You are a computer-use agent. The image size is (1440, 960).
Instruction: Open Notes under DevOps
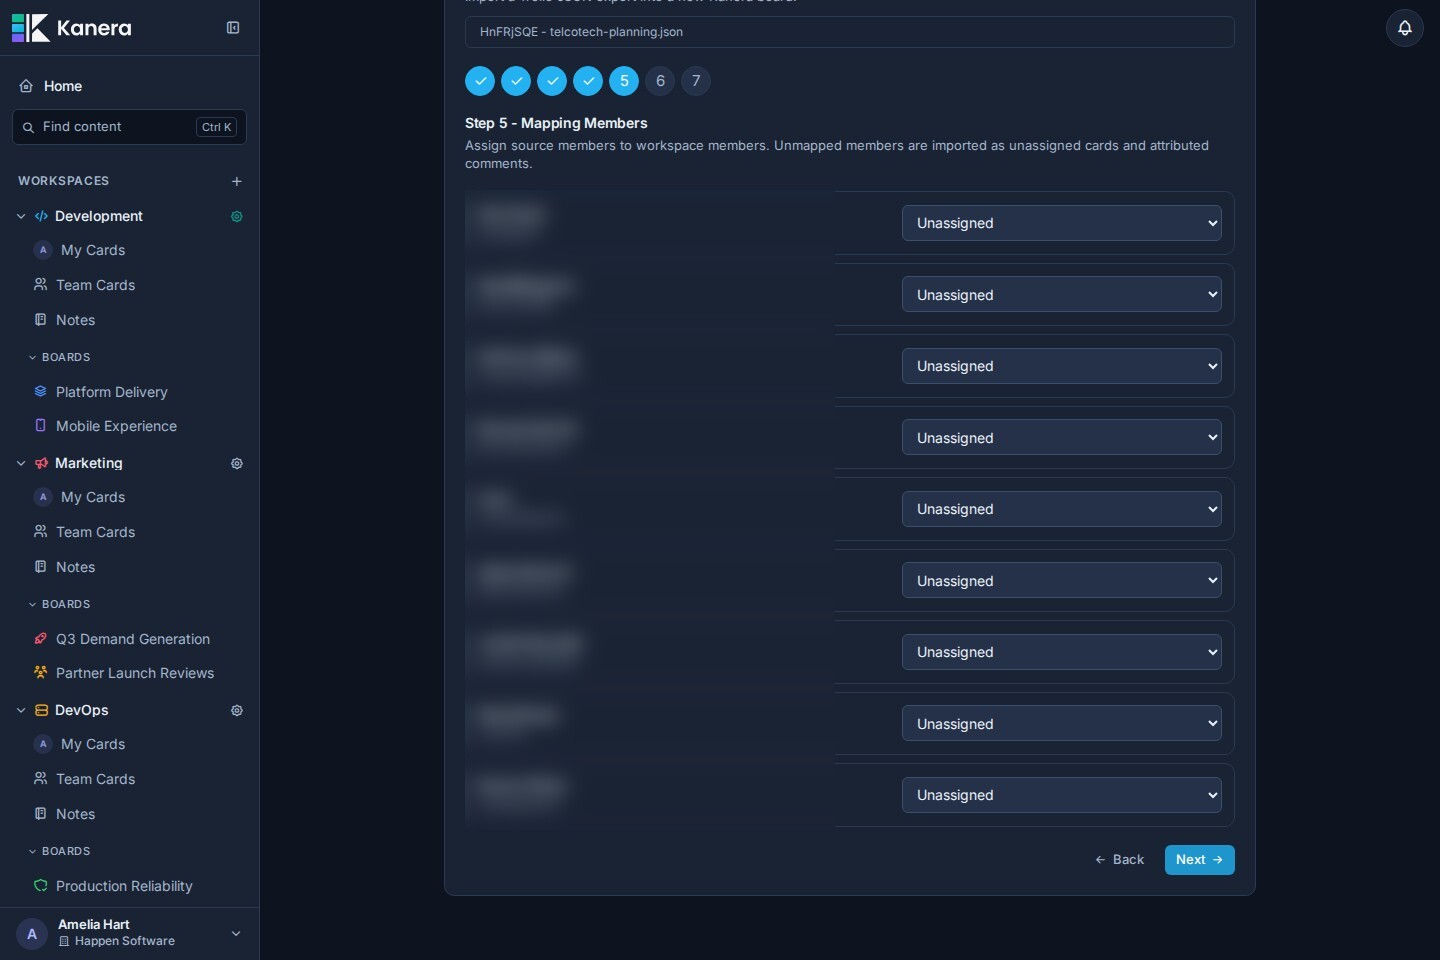point(75,814)
